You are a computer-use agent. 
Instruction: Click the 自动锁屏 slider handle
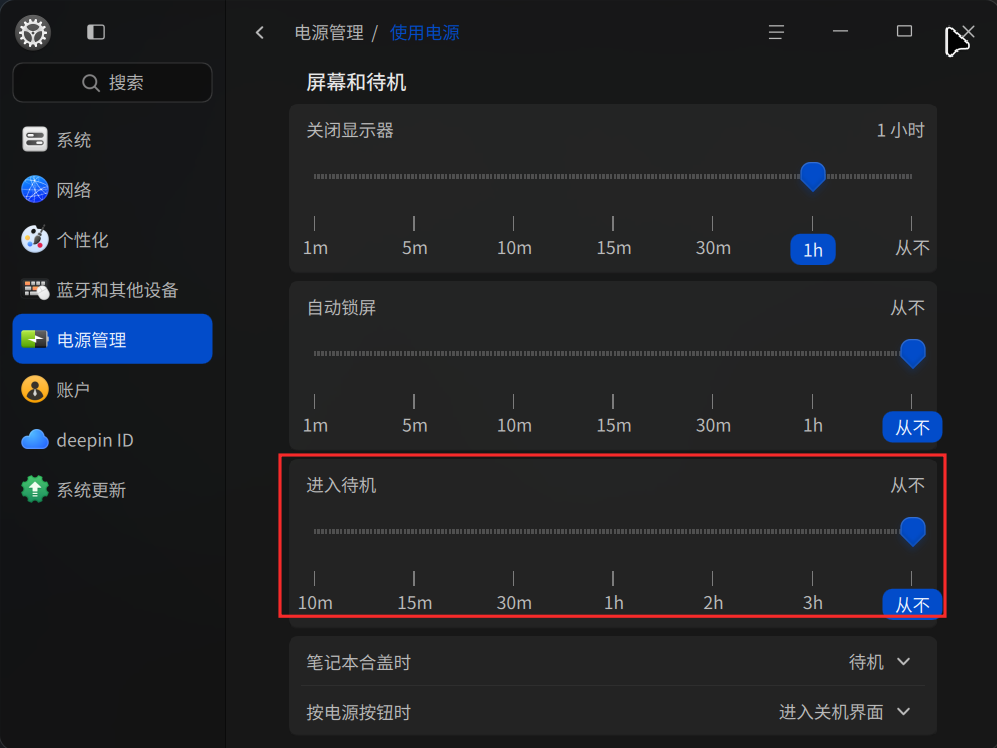[x=912, y=354]
